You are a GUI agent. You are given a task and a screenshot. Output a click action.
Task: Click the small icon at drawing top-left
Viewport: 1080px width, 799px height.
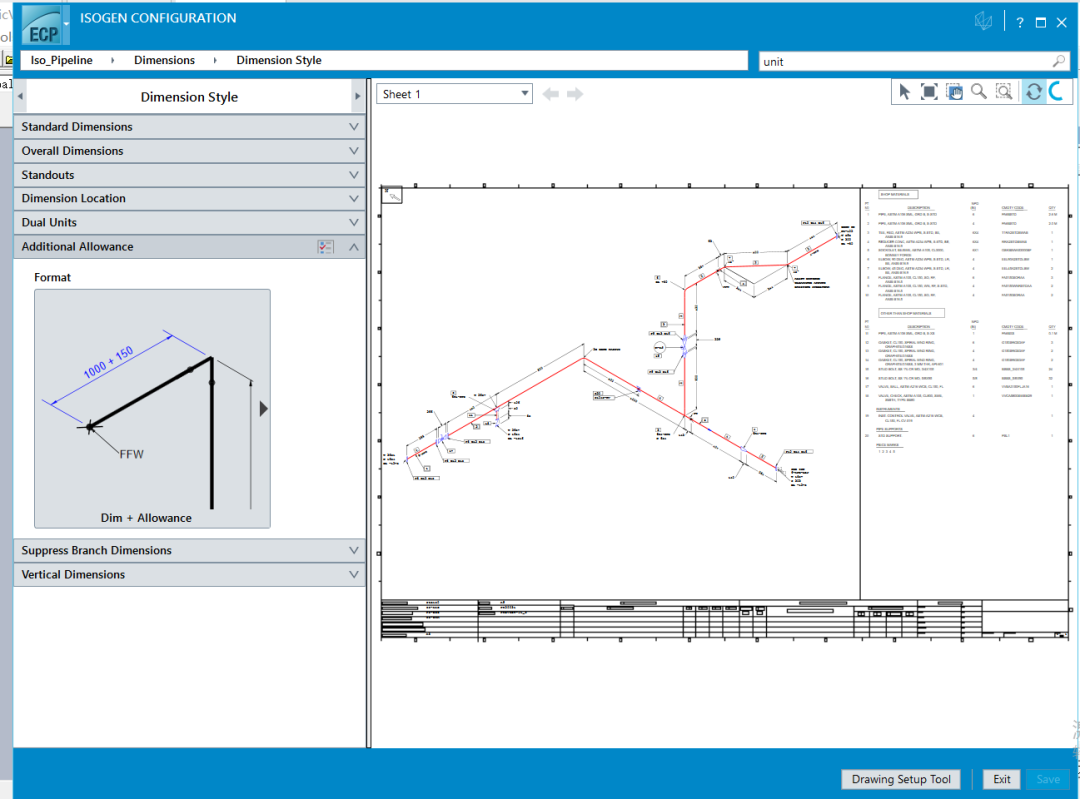[x=393, y=196]
